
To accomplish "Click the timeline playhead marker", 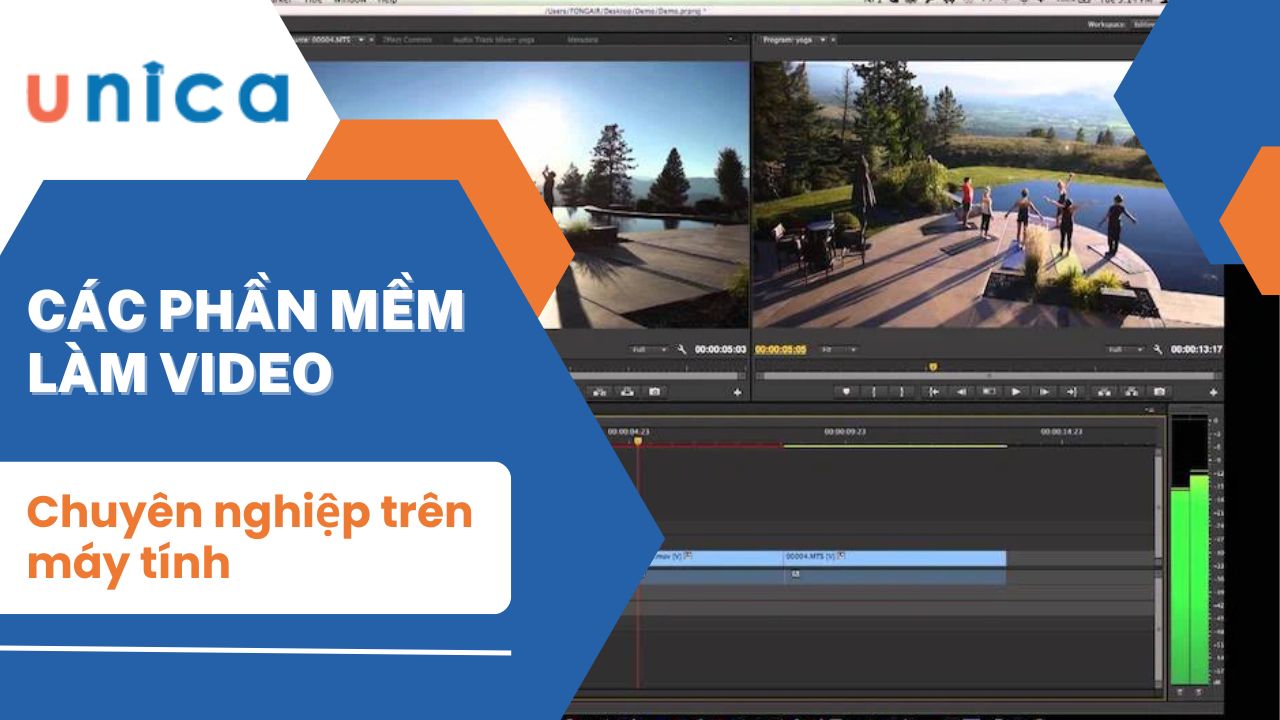I will tap(637, 440).
